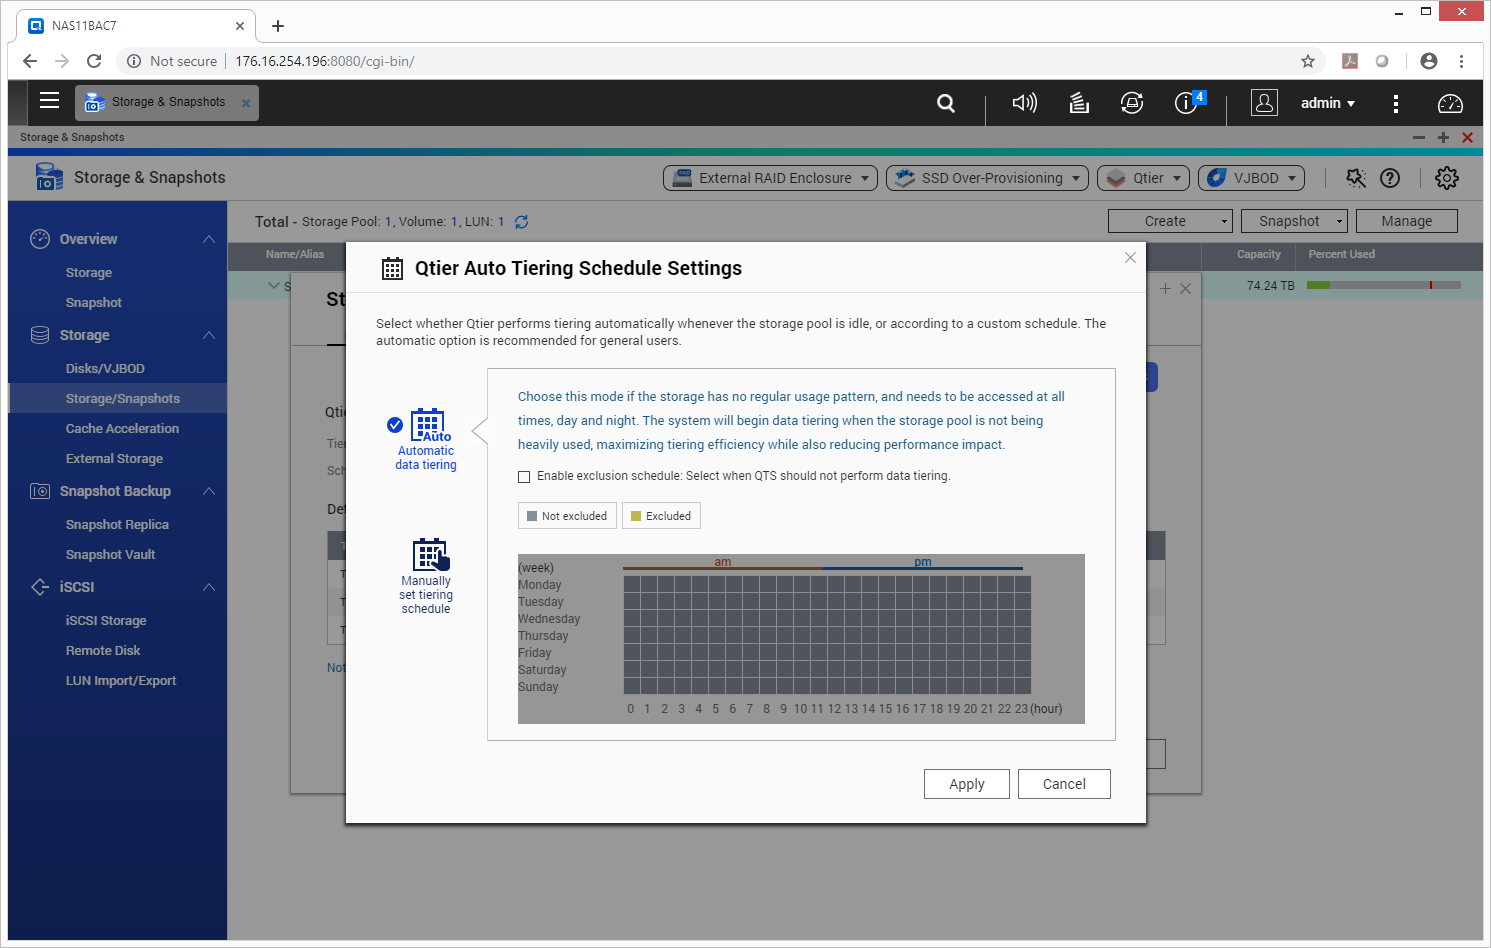Click the Not secure site info icon
1491x948 pixels.
pos(134,61)
